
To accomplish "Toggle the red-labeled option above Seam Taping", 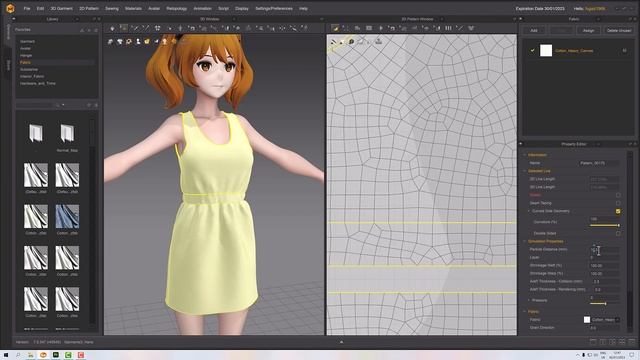I will pos(618,195).
